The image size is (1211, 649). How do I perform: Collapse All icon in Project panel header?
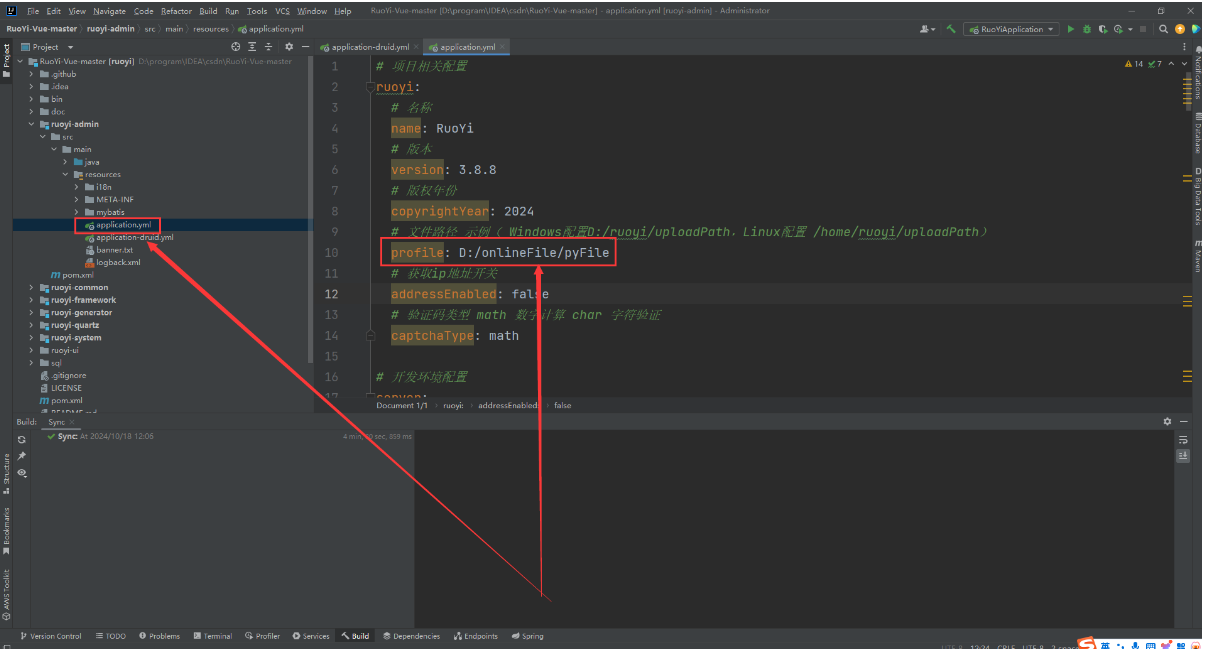tap(268, 47)
